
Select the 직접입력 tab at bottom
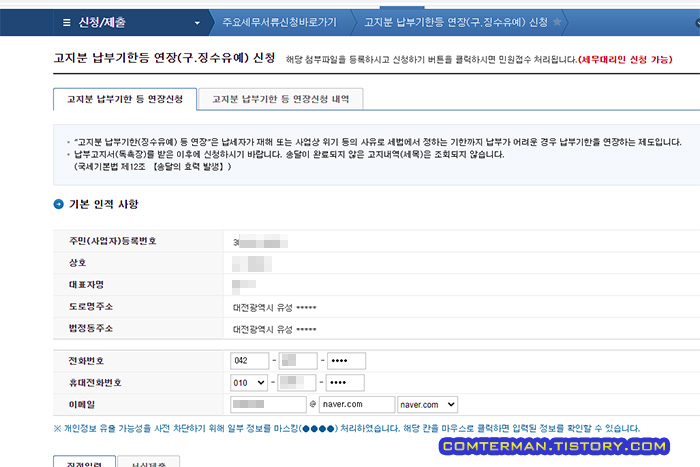pos(84,462)
